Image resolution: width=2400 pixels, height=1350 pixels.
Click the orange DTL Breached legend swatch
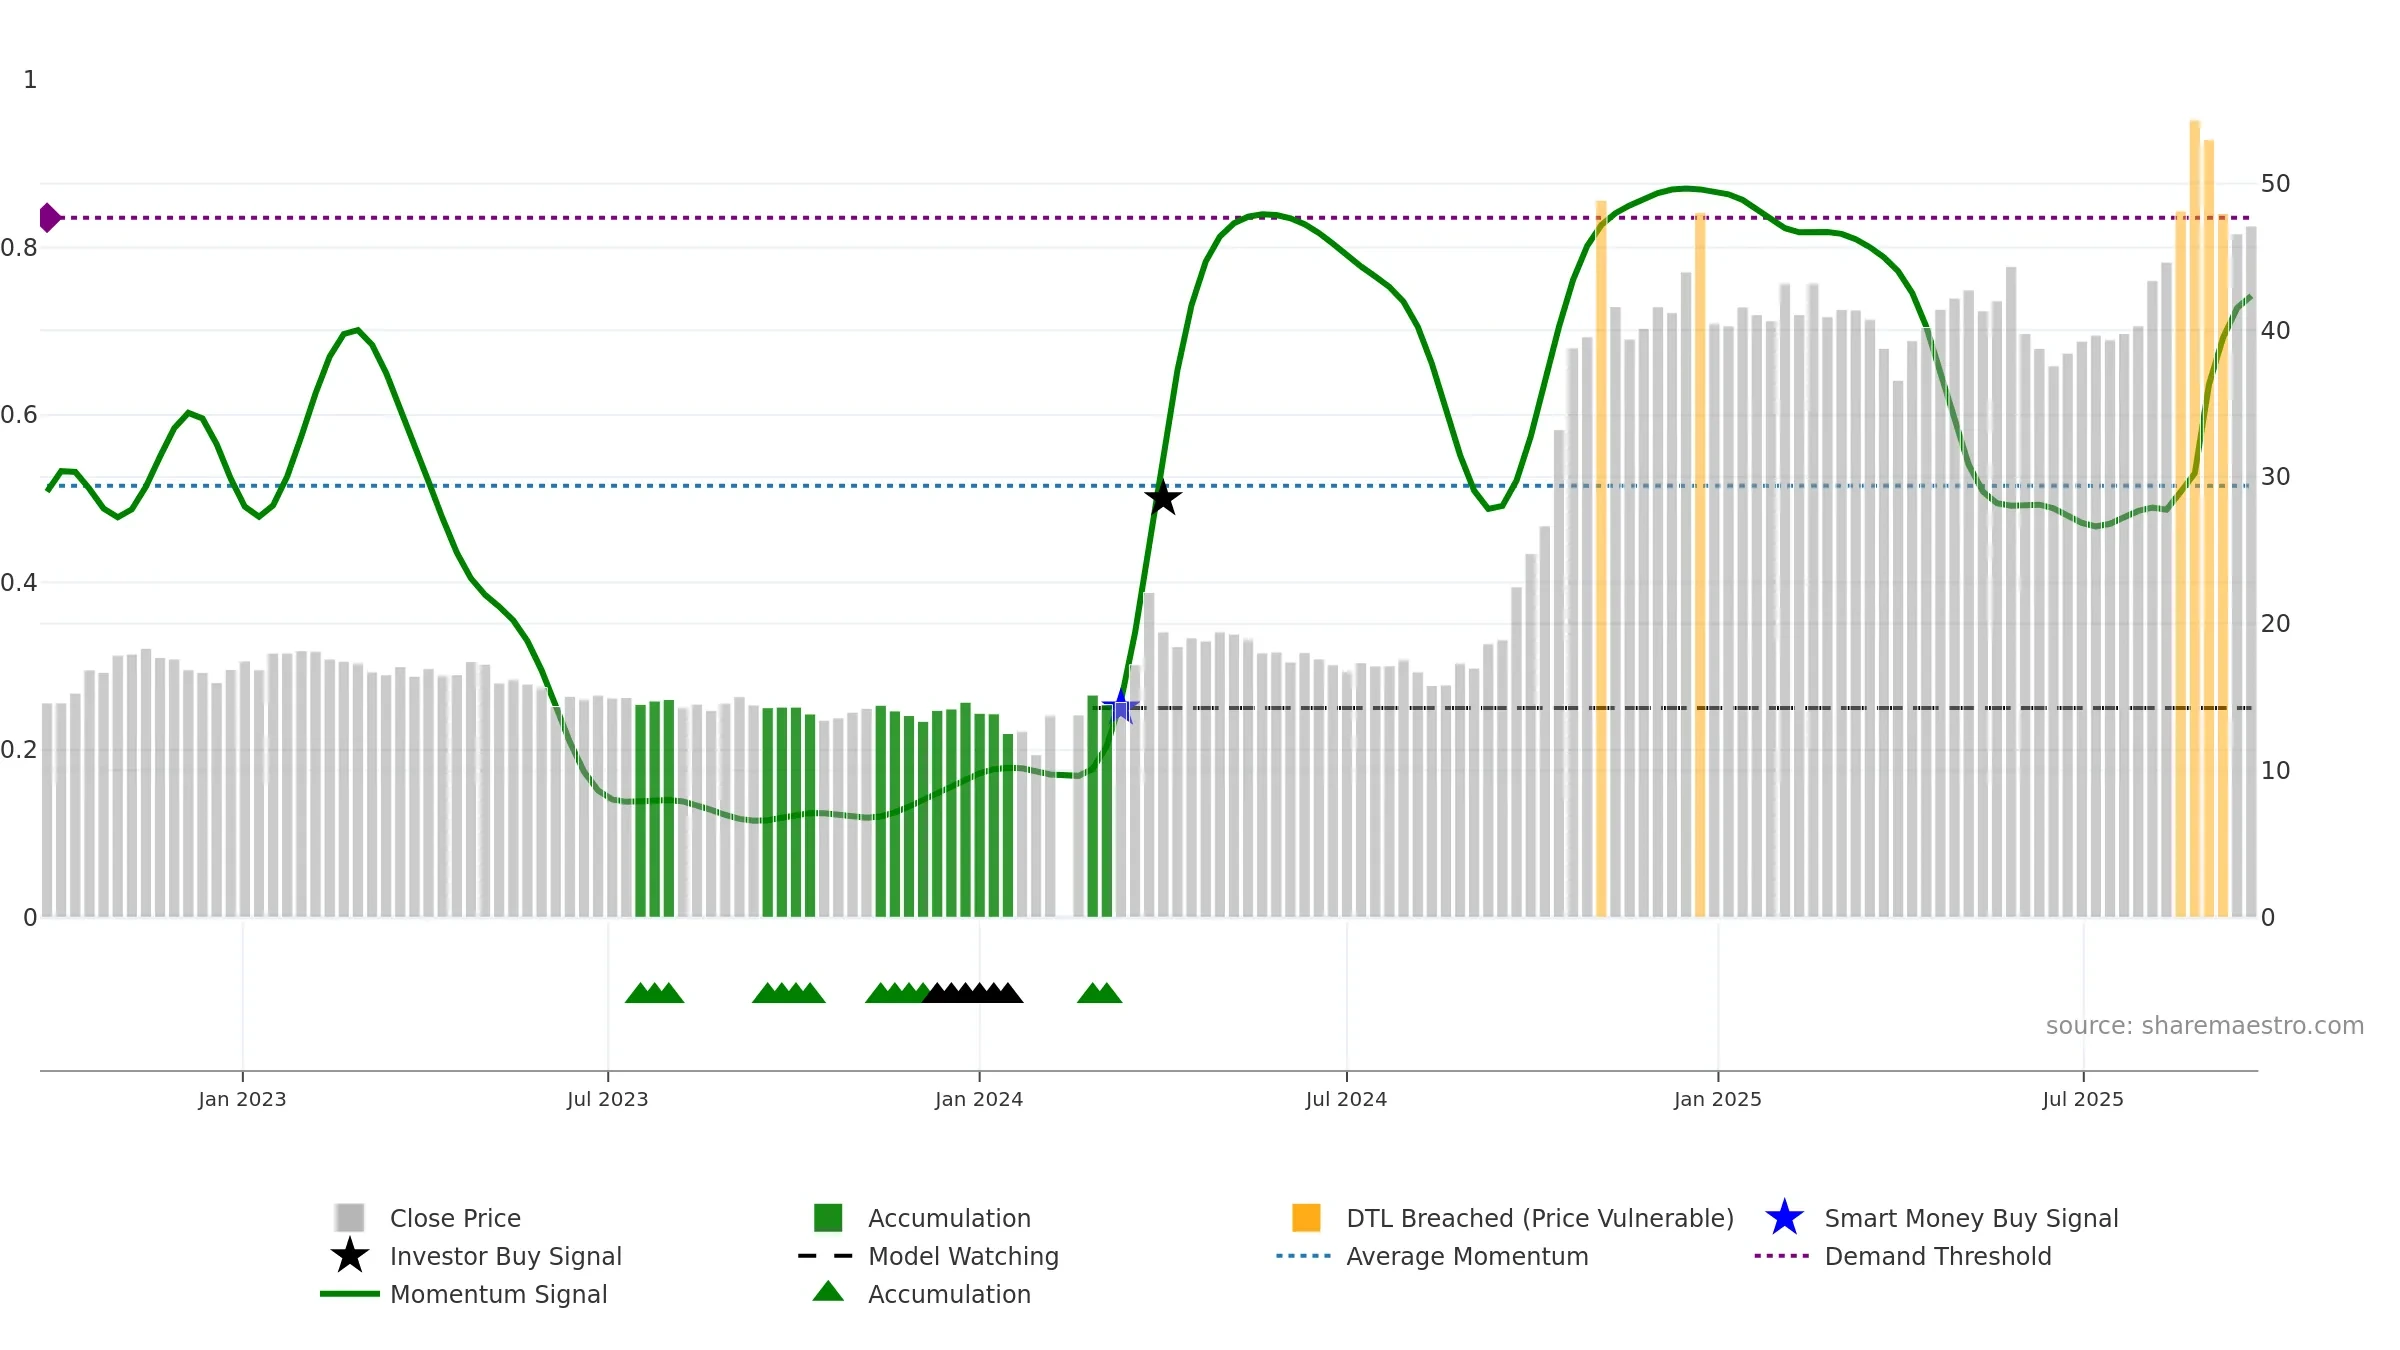[1306, 1218]
